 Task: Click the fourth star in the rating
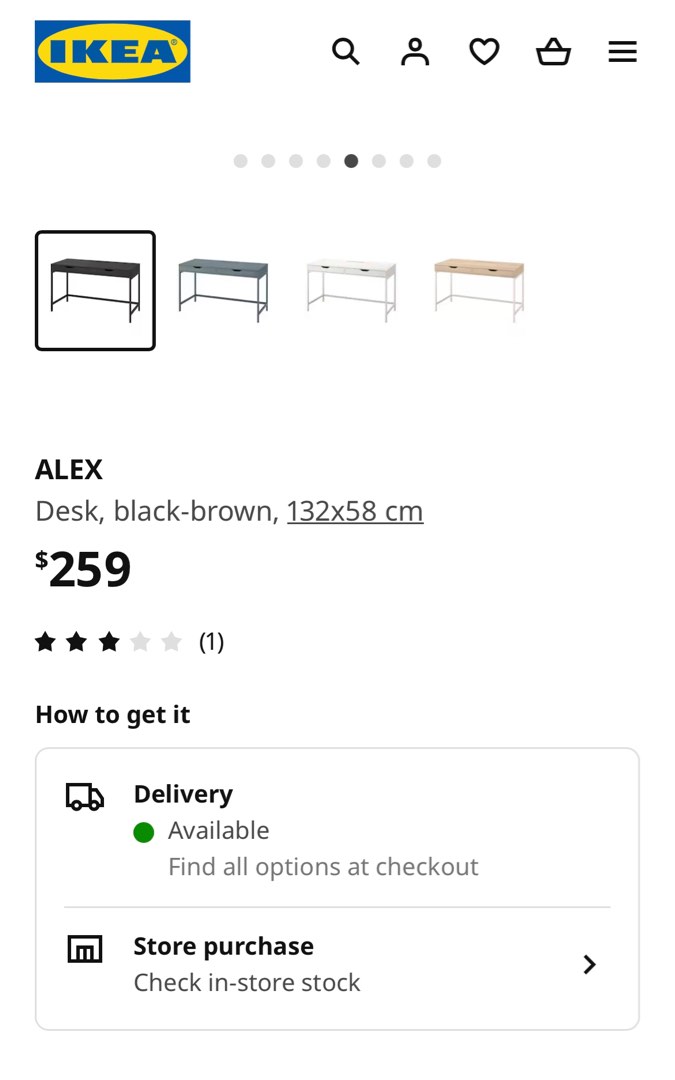(x=141, y=642)
